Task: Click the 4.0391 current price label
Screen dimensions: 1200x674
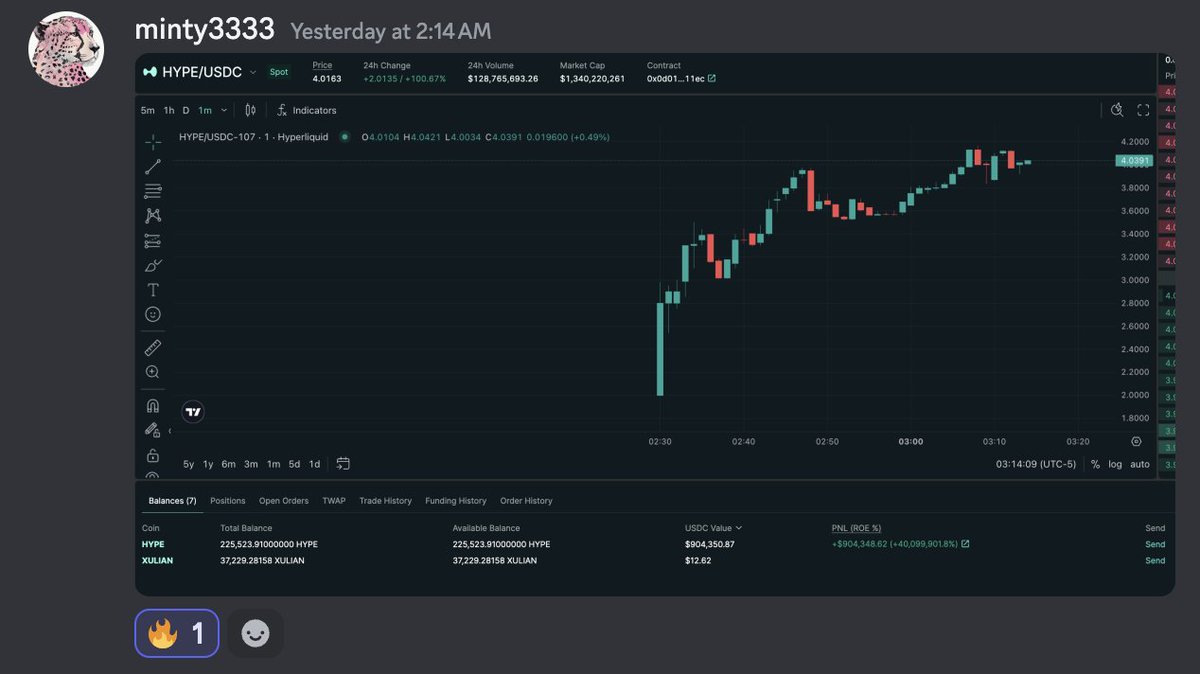Action: pyautogui.click(x=1135, y=160)
